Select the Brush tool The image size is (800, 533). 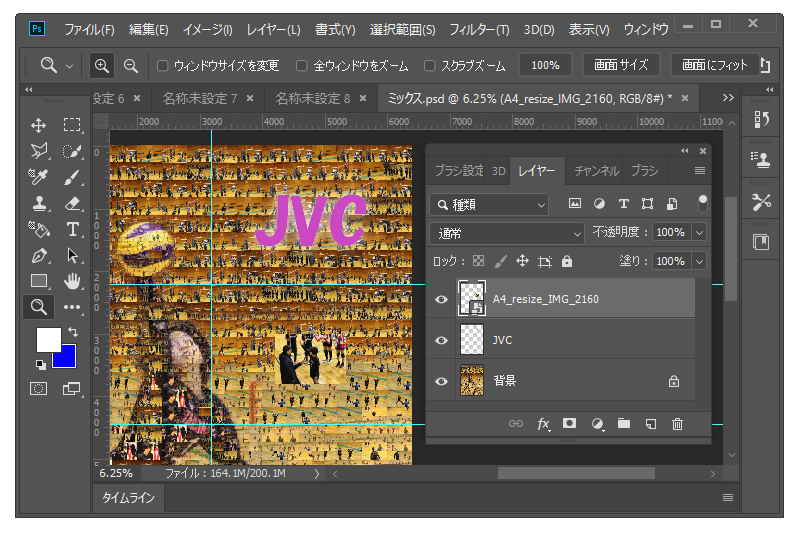(72, 177)
